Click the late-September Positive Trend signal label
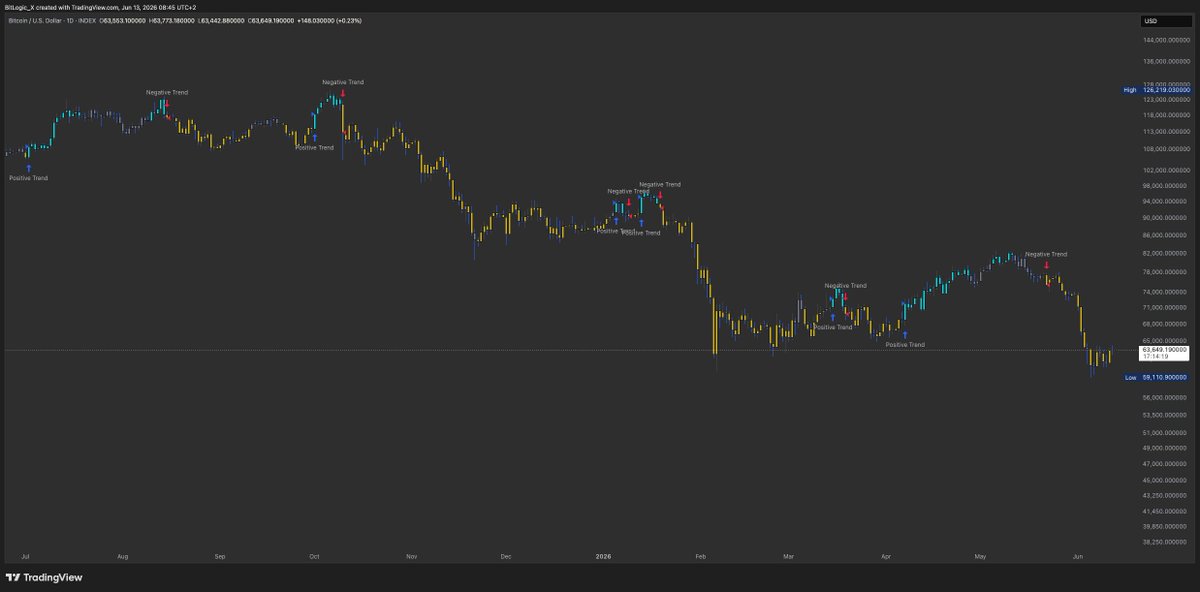Screen dimensions: 1200x592 (314, 147)
